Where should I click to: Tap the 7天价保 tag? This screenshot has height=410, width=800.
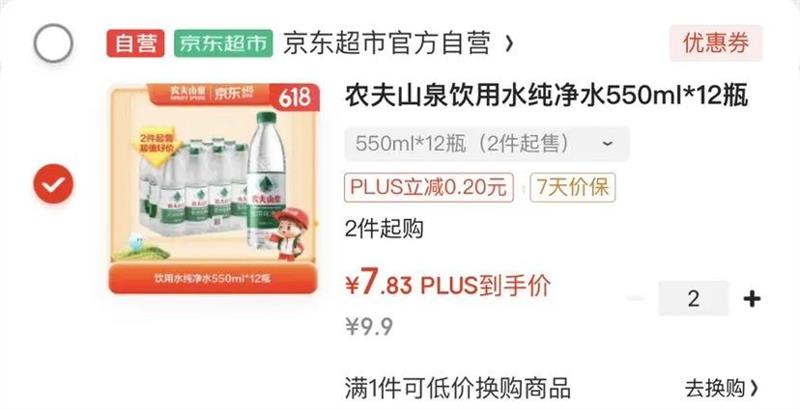[572, 188]
